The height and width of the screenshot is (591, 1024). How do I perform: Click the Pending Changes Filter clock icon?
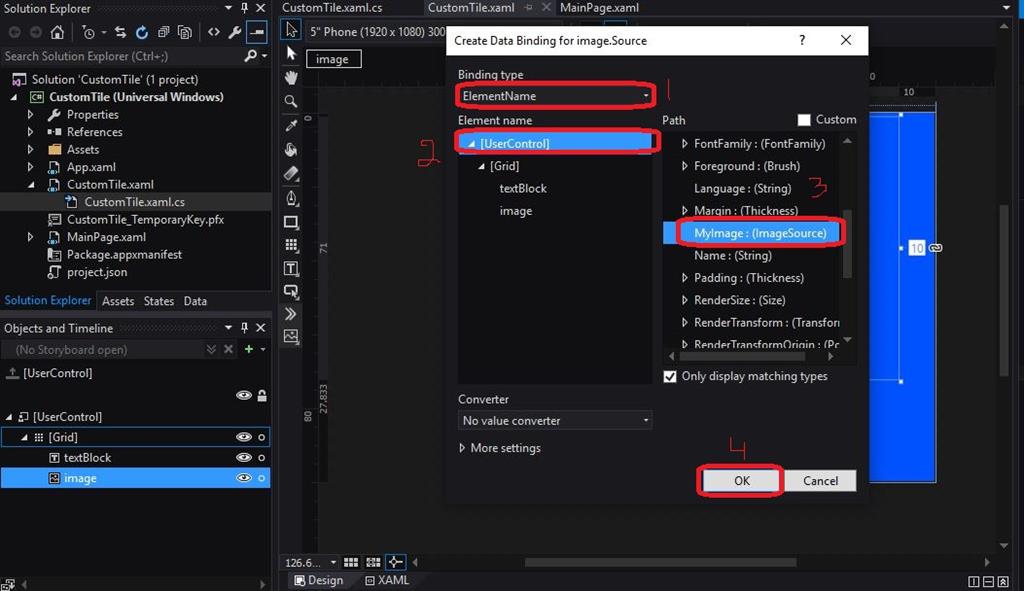[x=88, y=32]
